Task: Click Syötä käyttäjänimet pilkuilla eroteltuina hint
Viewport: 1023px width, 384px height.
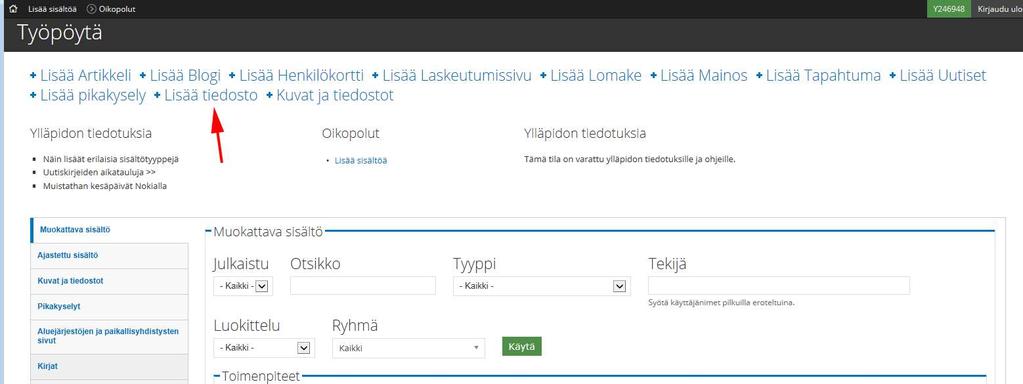Action: (x=722, y=303)
